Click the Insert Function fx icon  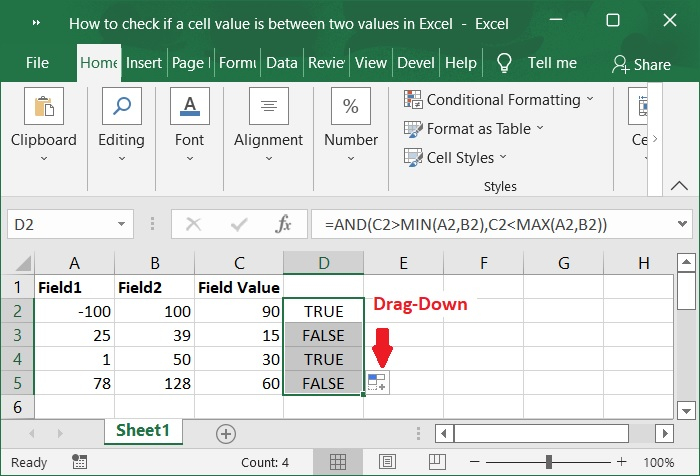click(x=283, y=224)
